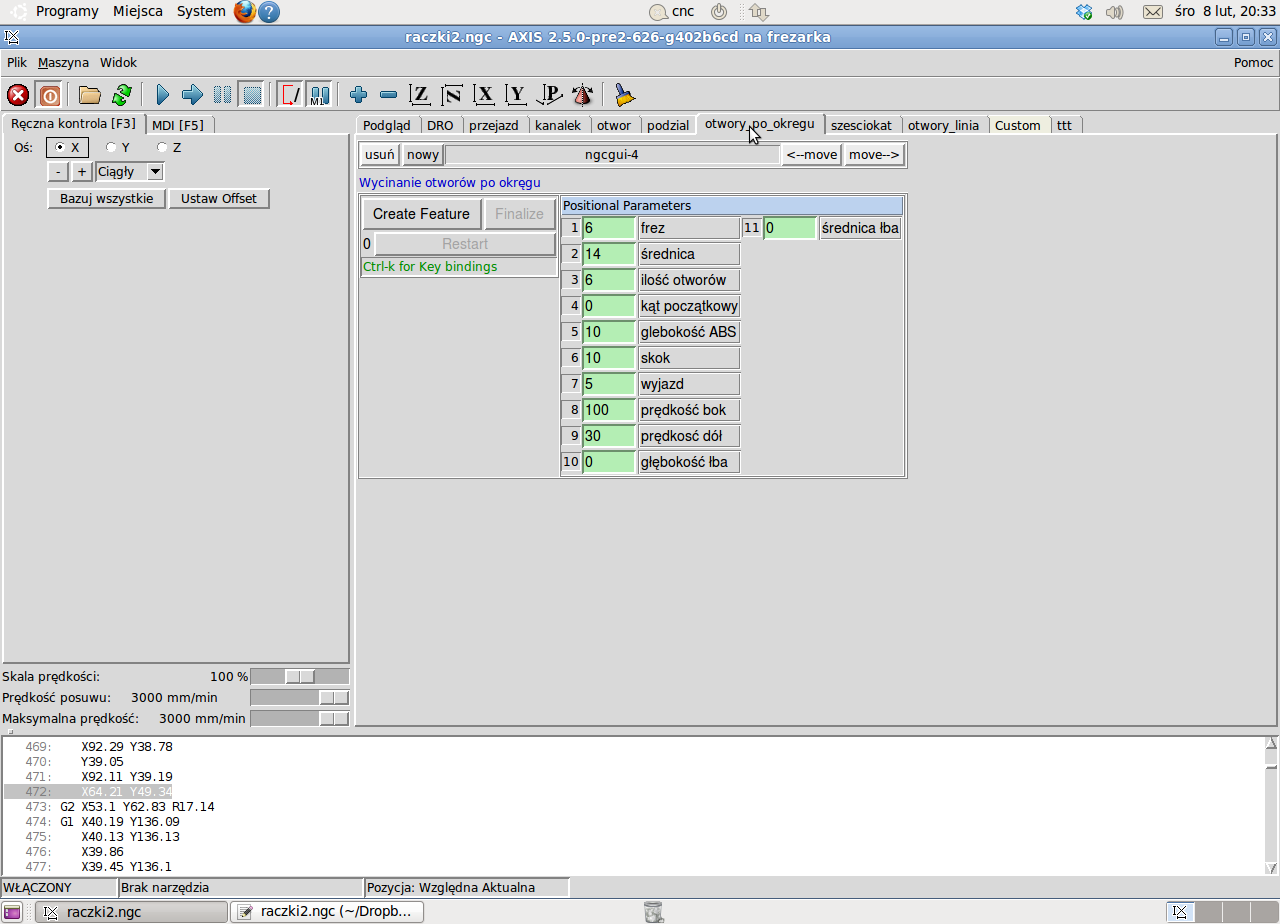Open the Widok menu
1280x924 pixels.
(x=118, y=62)
